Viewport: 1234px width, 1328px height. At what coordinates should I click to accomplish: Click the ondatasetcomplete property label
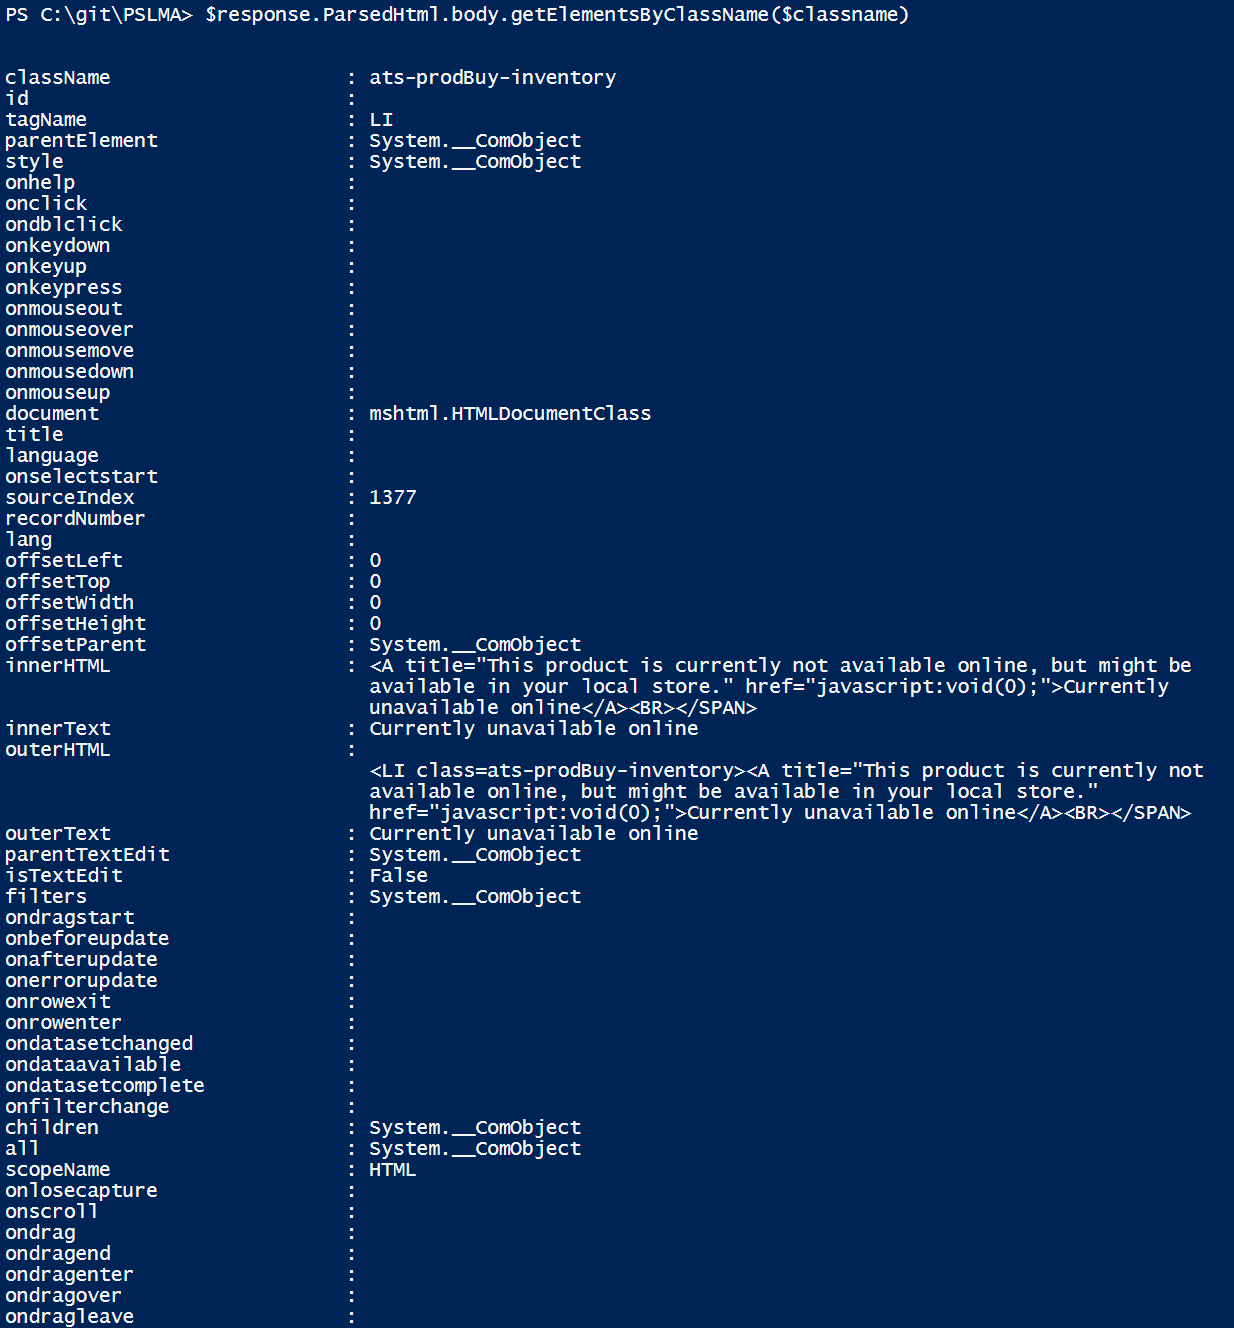[x=105, y=1086]
